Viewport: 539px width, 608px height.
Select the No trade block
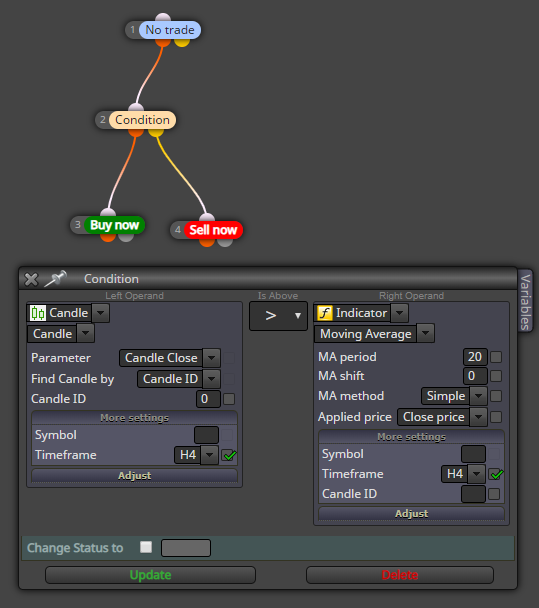pos(169,30)
